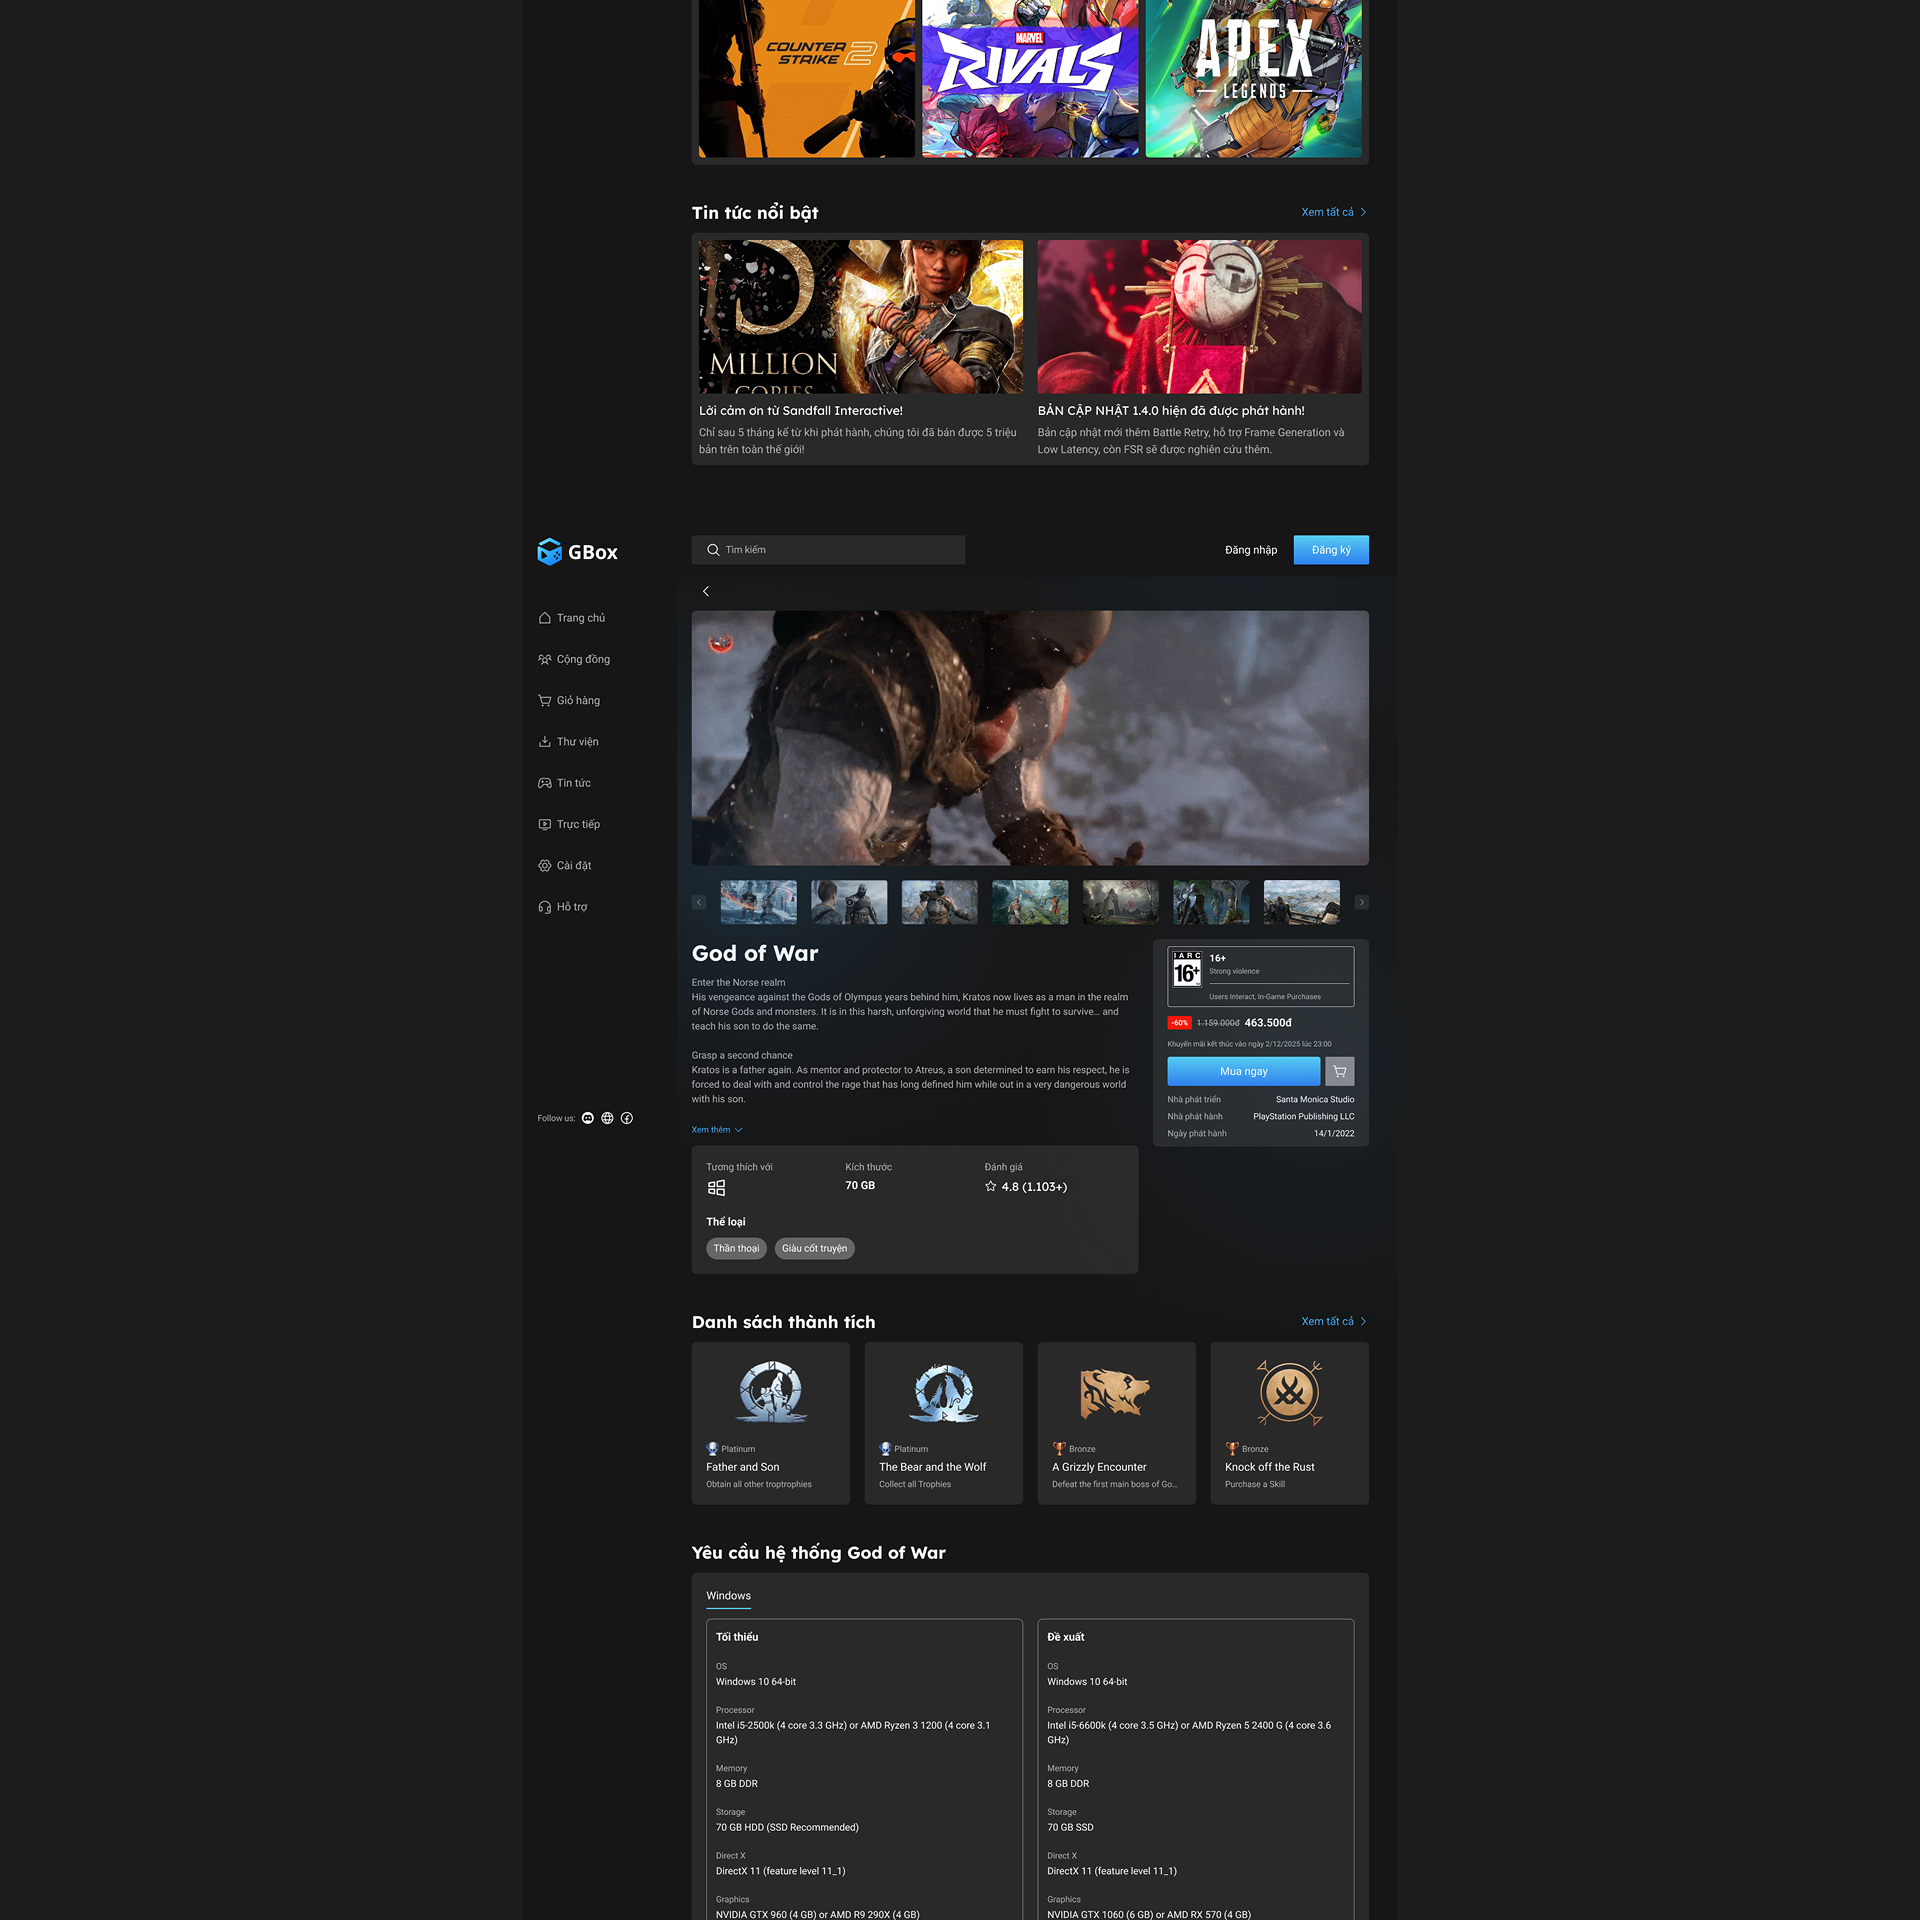
Task: Open the Cài đặt settings icon
Action: pos(544,865)
